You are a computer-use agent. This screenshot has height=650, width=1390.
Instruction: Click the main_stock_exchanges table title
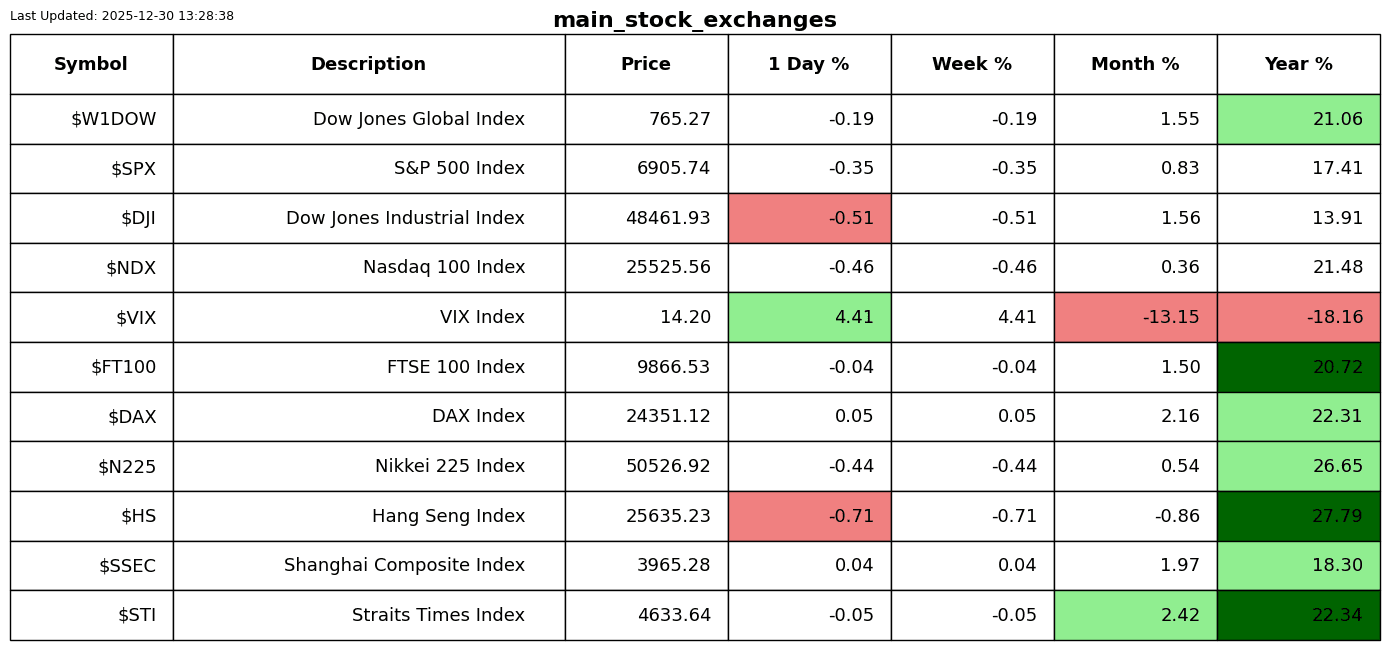pos(694,20)
